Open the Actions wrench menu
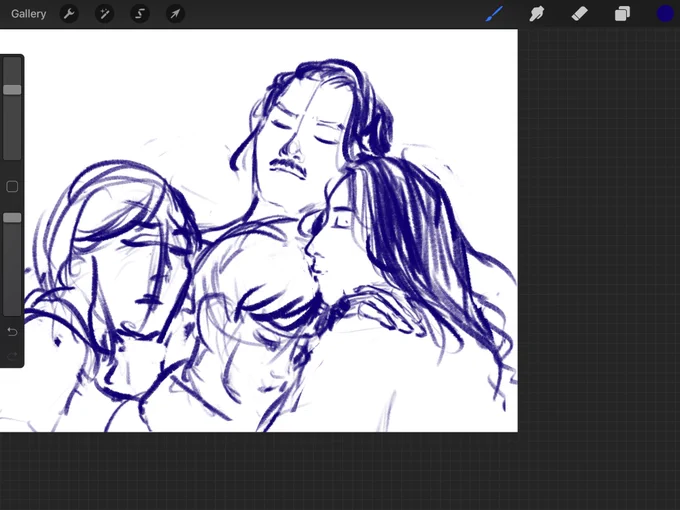The width and height of the screenshot is (680, 510). 69,14
